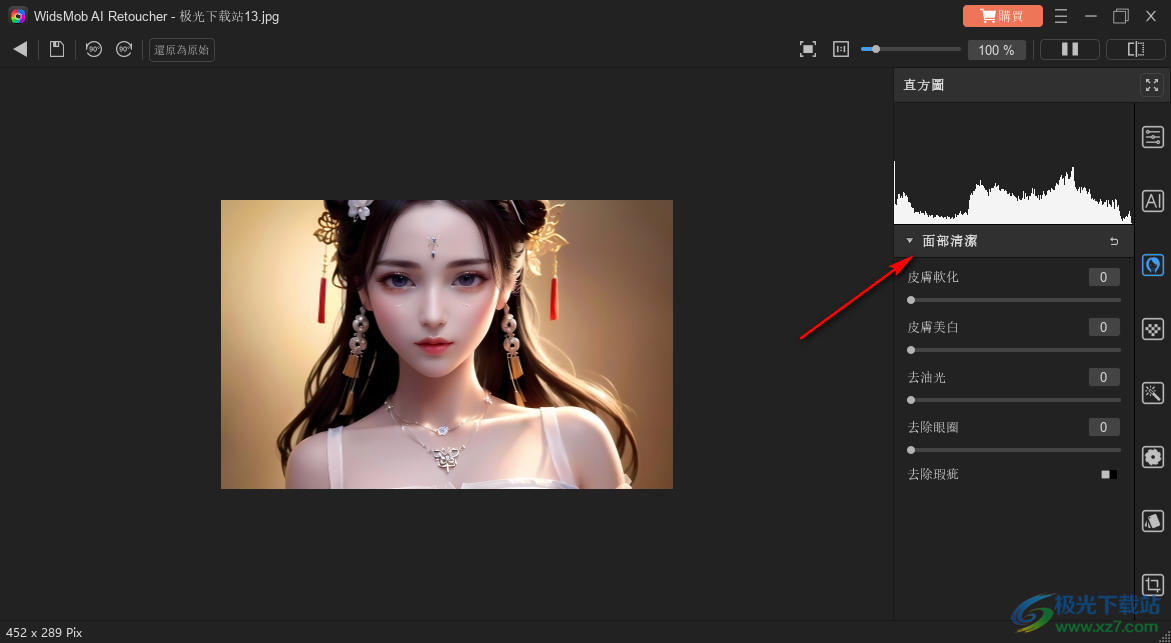1171x643 pixels.
Task: Open the AI tools panel
Action: pos(1153,201)
